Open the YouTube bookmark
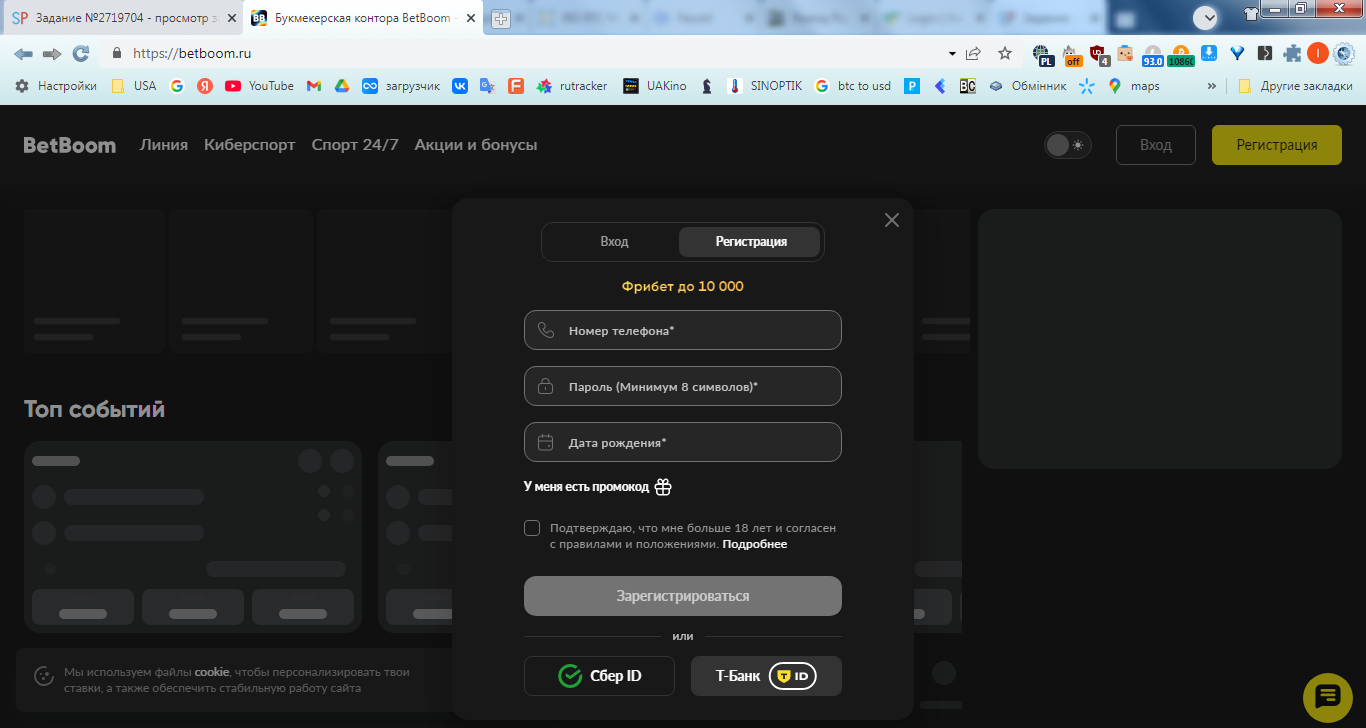 (x=260, y=86)
